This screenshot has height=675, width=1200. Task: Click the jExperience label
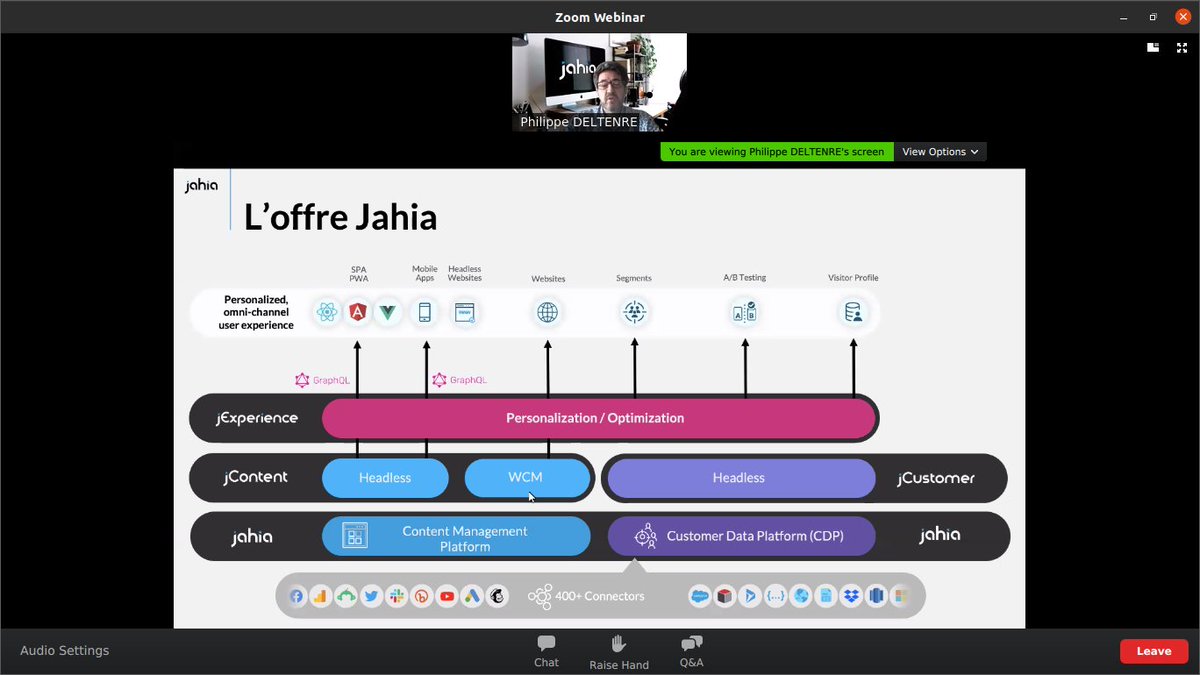tap(257, 418)
